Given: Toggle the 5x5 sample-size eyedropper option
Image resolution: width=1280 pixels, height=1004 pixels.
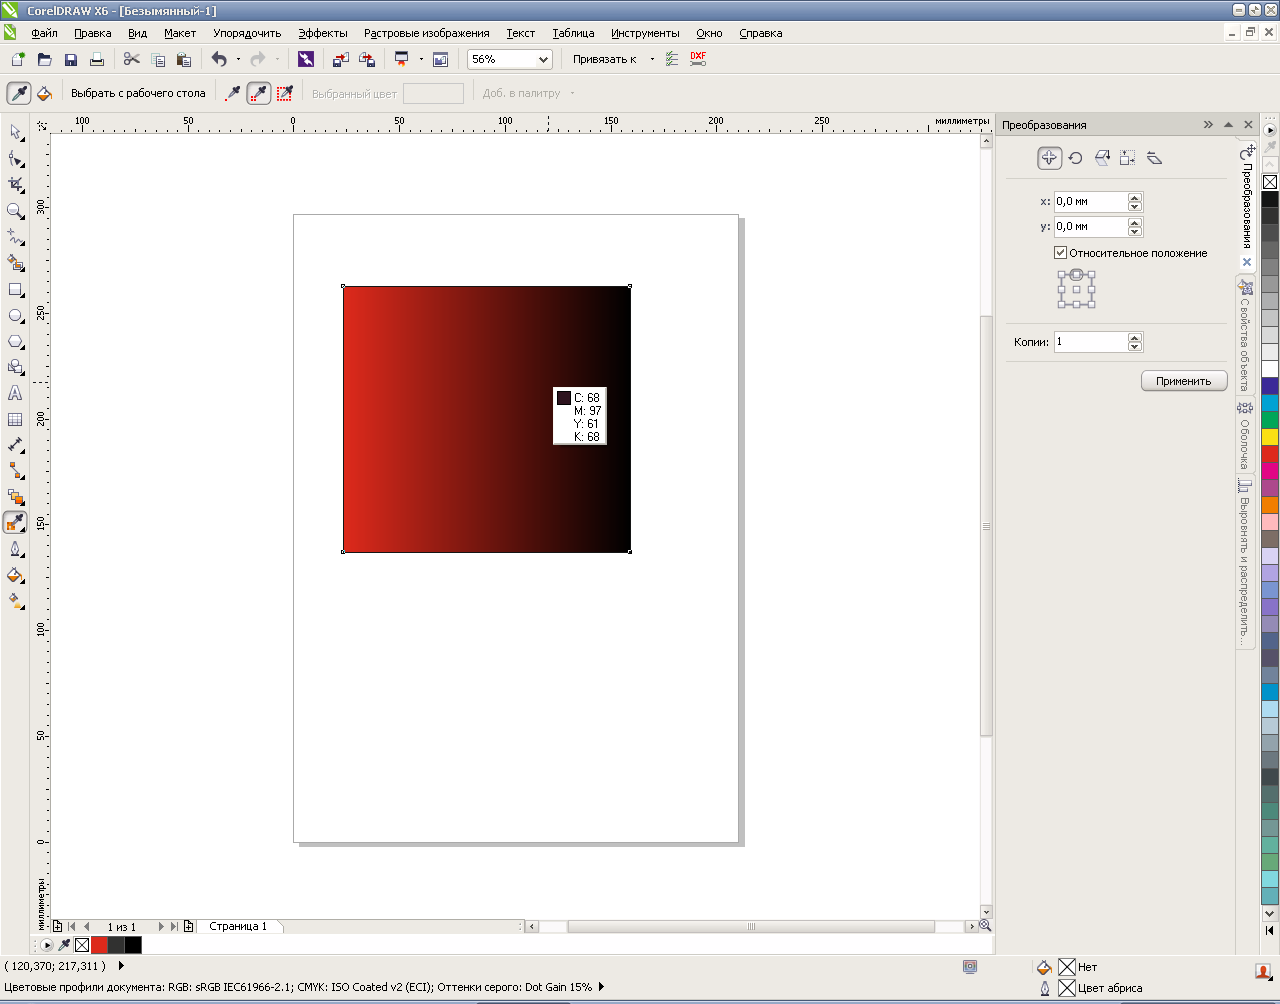Looking at the screenshot, I should click(x=285, y=94).
